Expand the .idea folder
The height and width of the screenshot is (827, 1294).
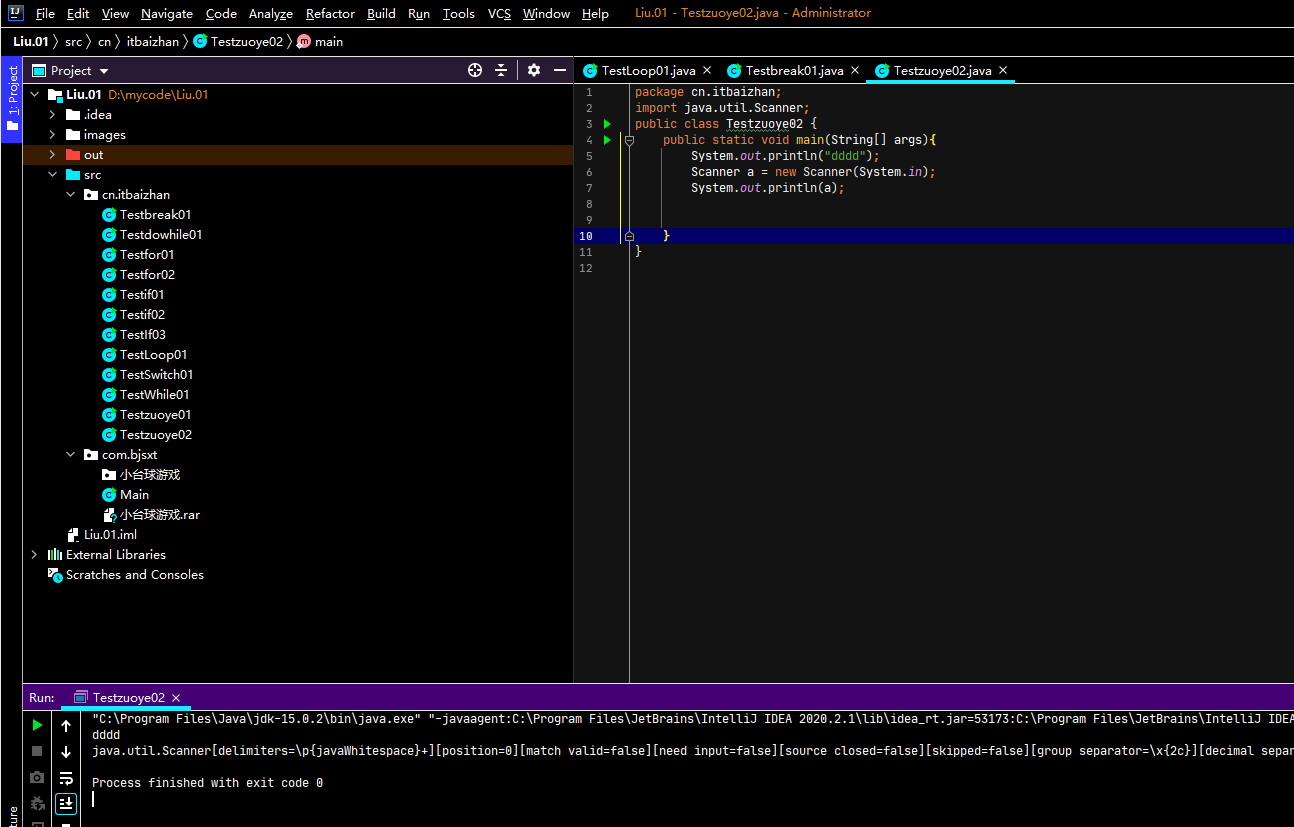pos(53,114)
